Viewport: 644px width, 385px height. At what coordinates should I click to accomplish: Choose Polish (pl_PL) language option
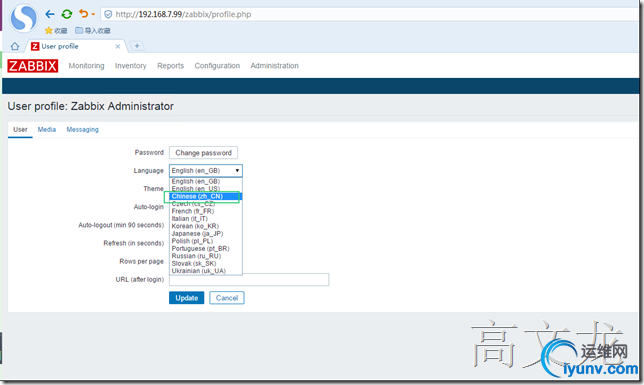tap(205, 241)
